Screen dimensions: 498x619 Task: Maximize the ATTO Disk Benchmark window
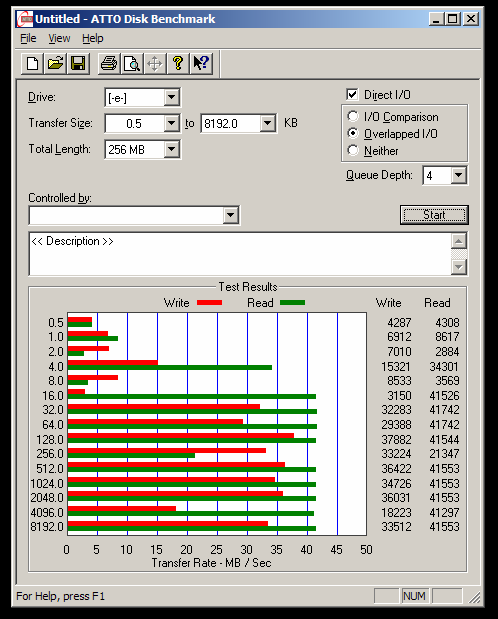tap(452, 19)
